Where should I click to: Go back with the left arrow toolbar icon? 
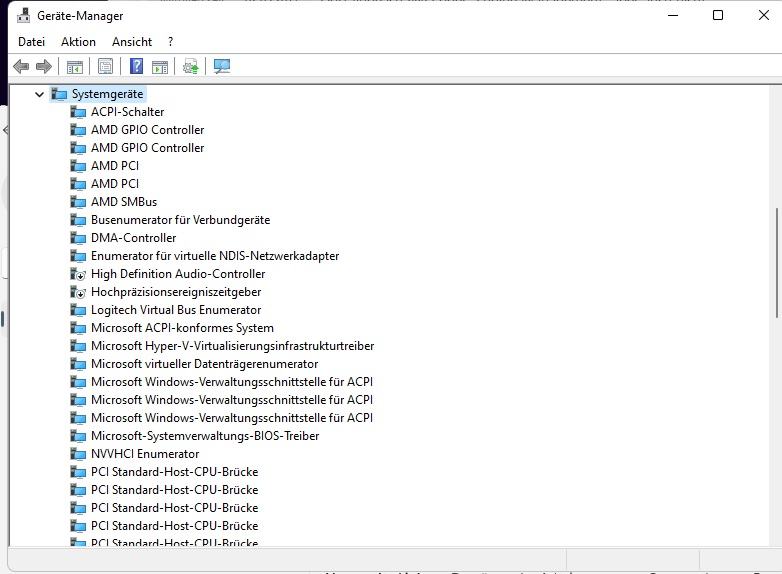pos(21,66)
